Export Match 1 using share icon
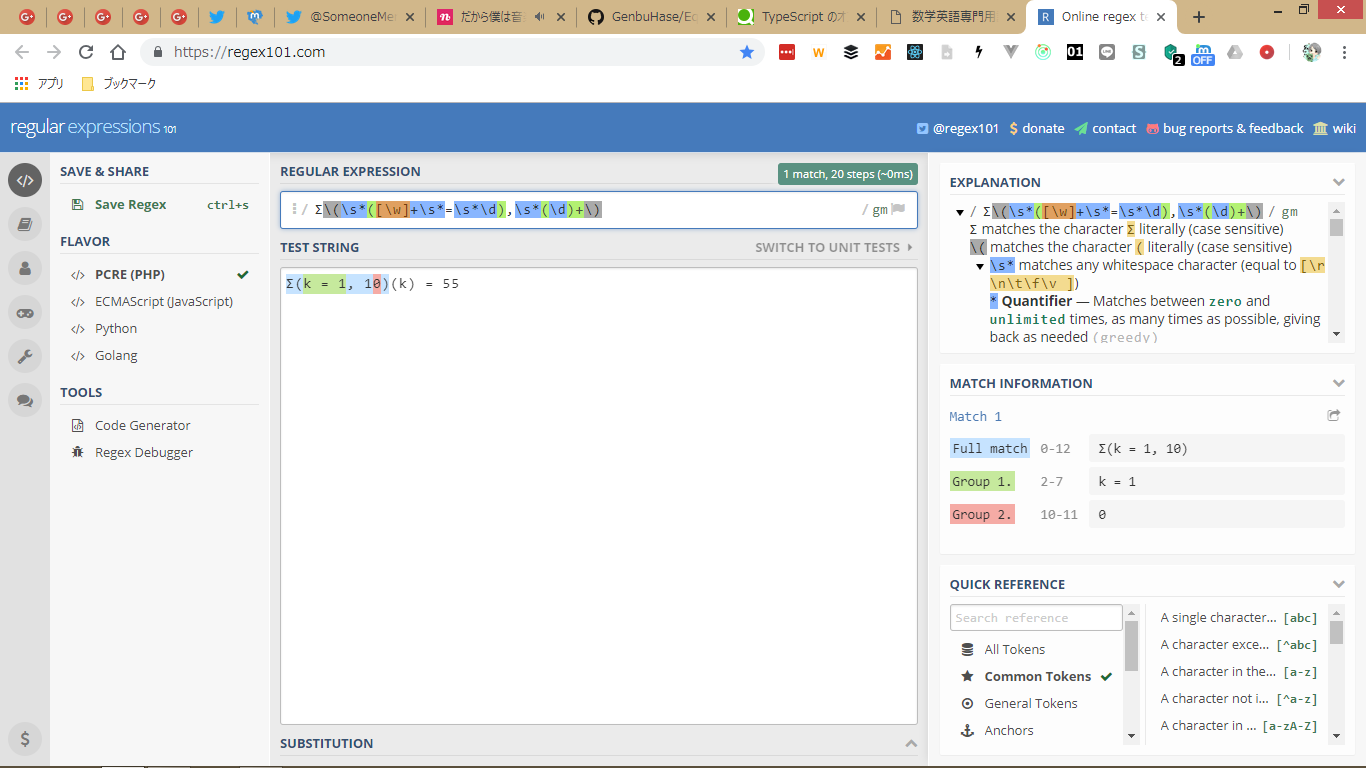This screenshot has height=768, width=1366. pyautogui.click(x=1333, y=416)
